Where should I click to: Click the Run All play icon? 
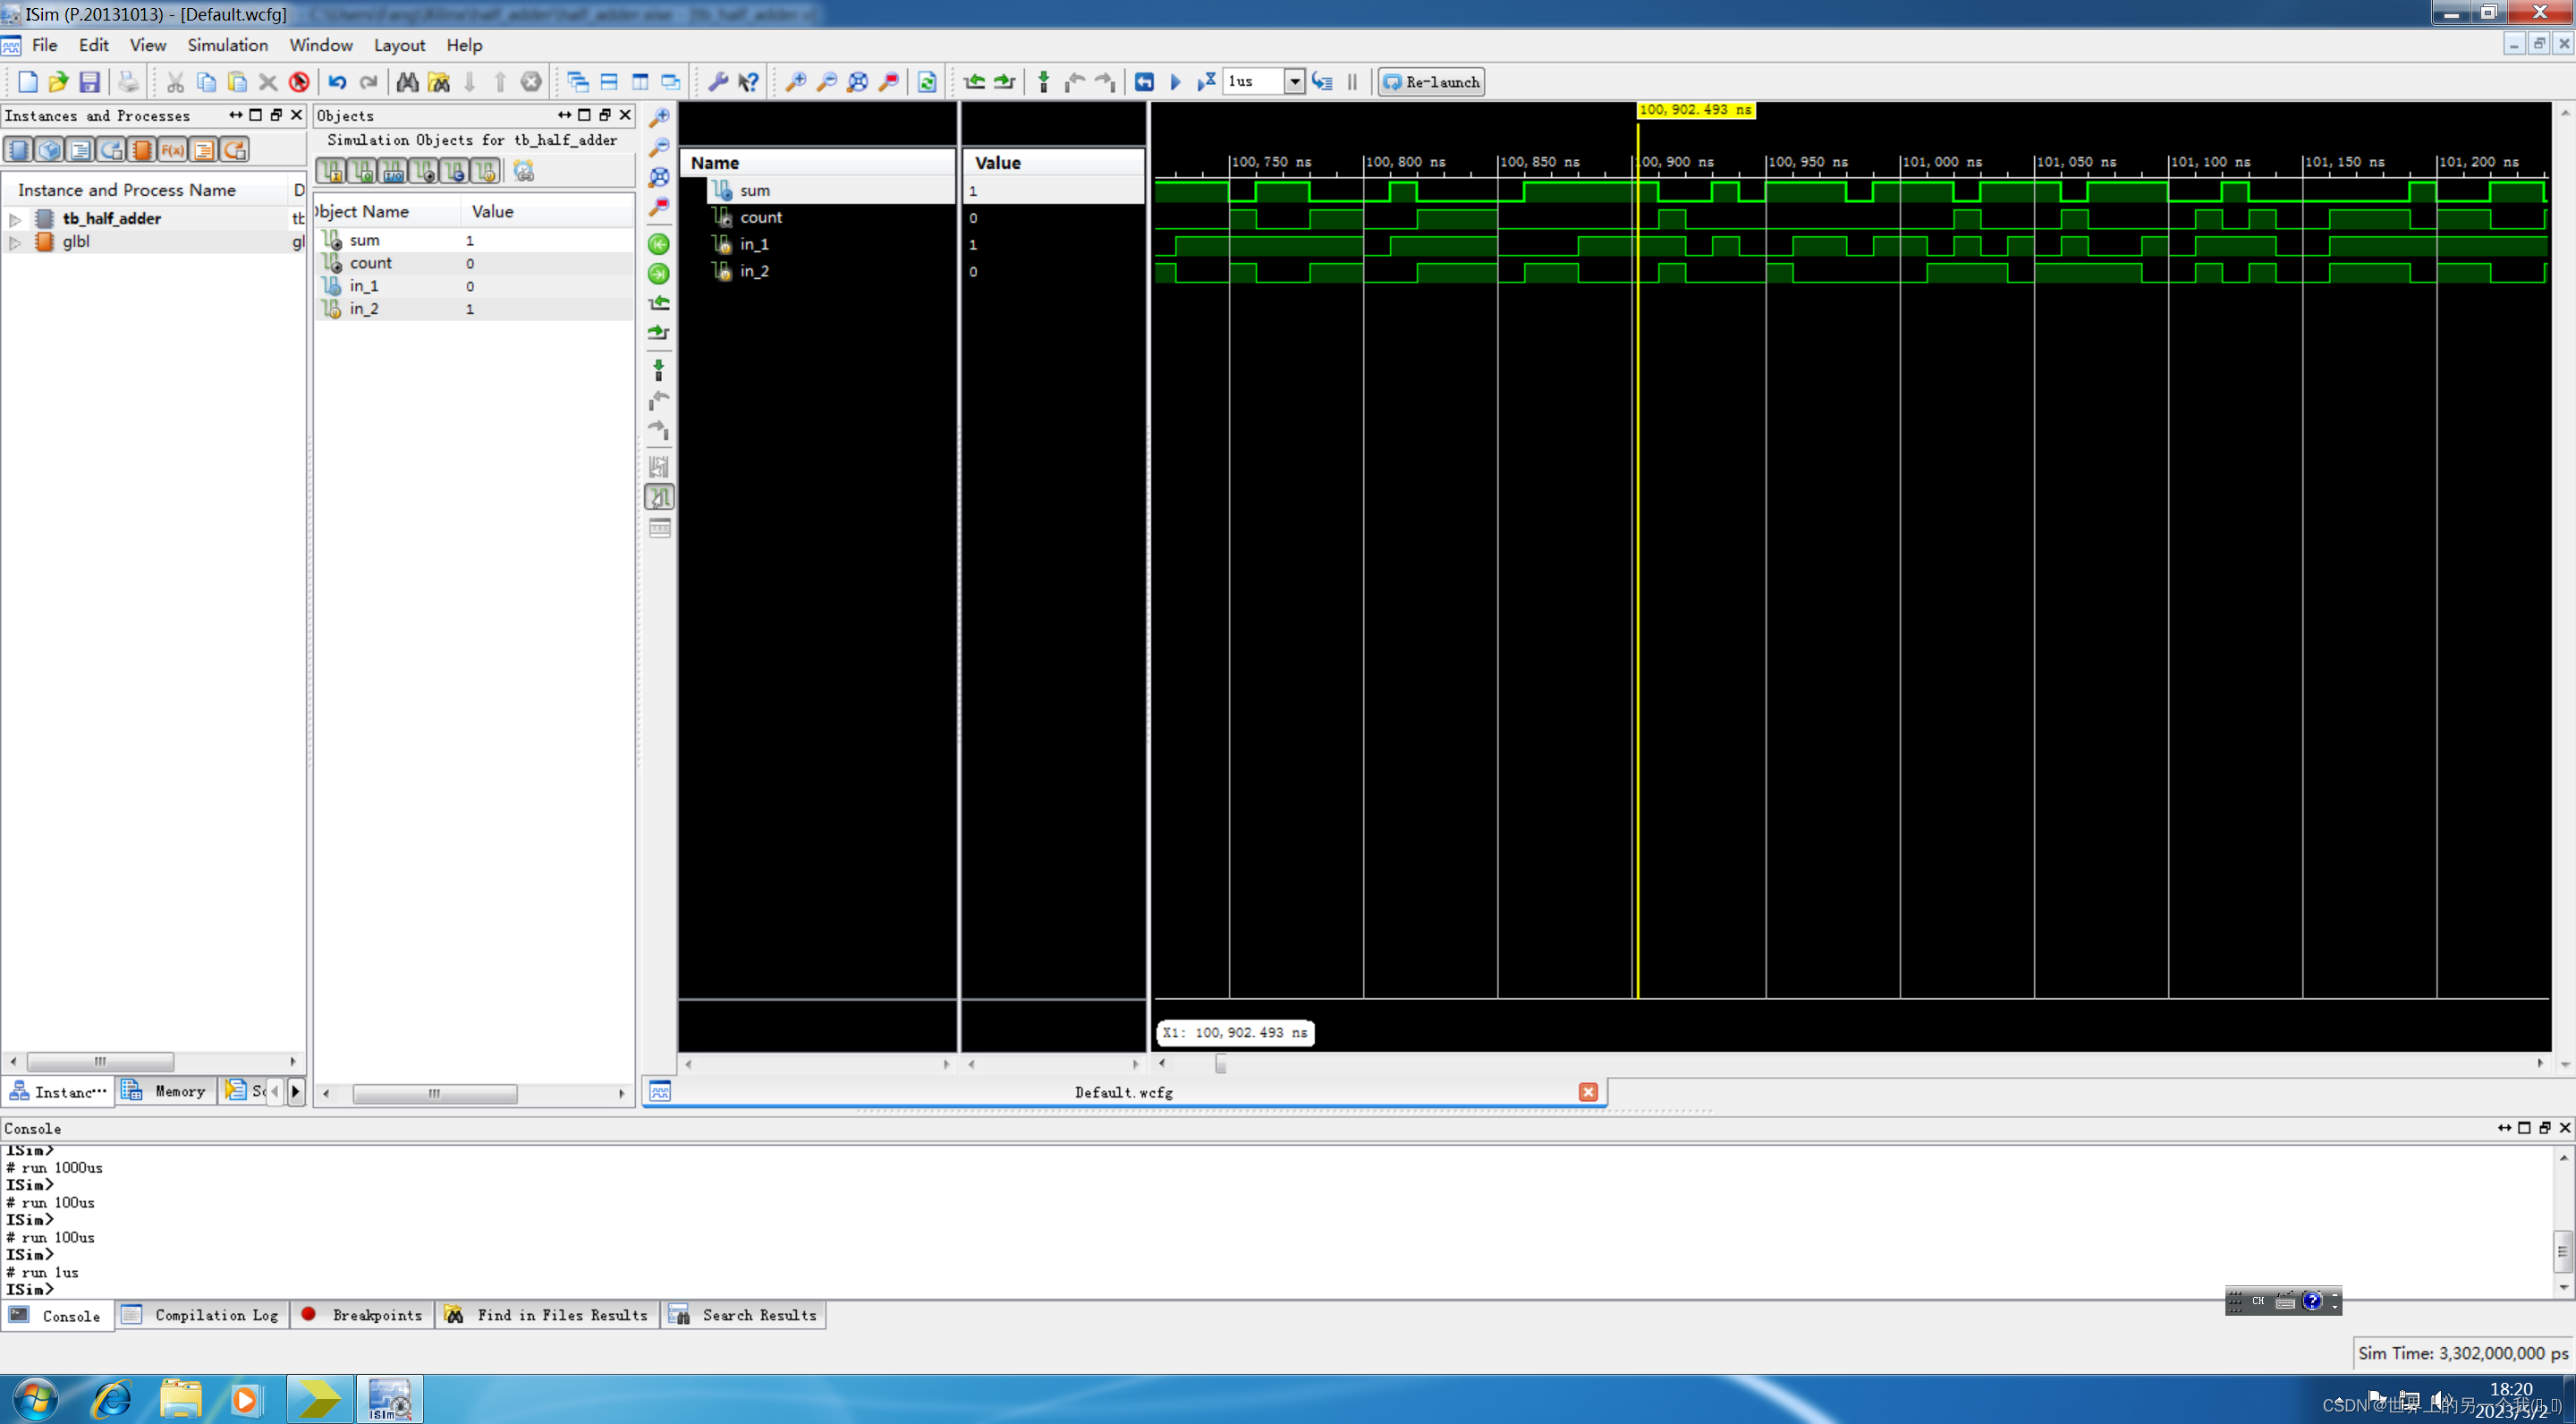click(x=1176, y=82)
